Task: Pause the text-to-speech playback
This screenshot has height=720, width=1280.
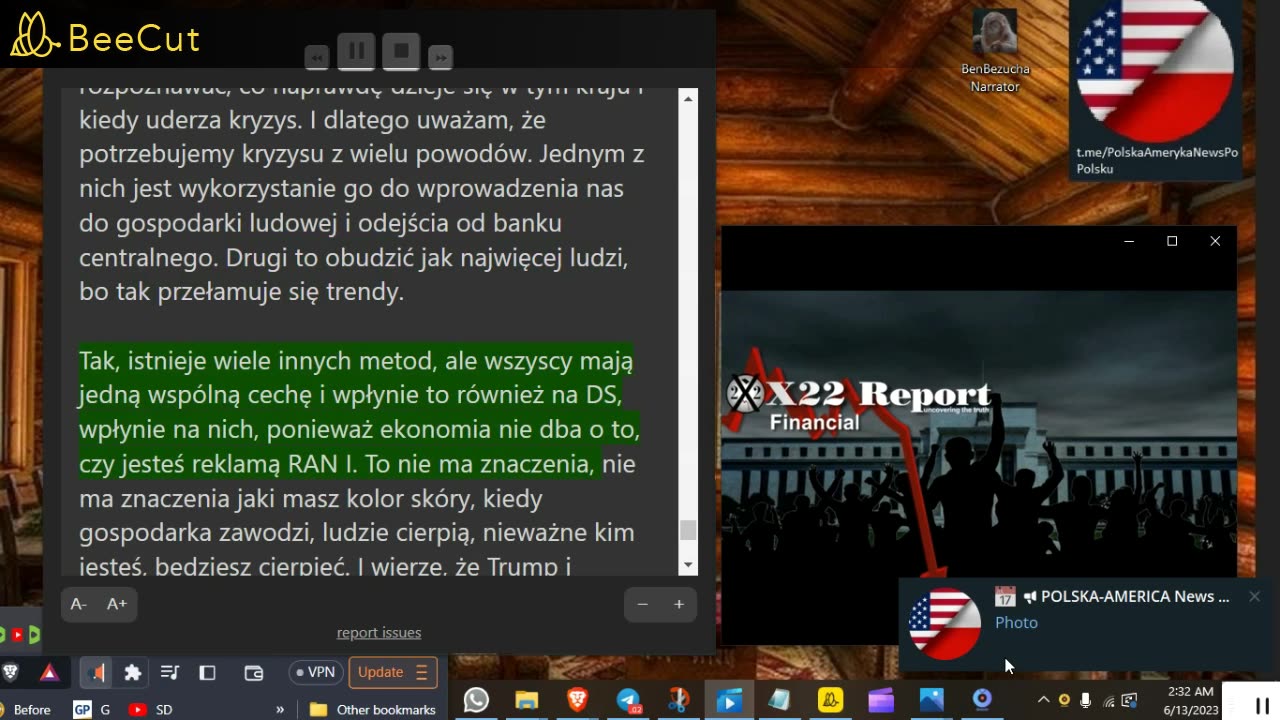Action: click(356, 51)
